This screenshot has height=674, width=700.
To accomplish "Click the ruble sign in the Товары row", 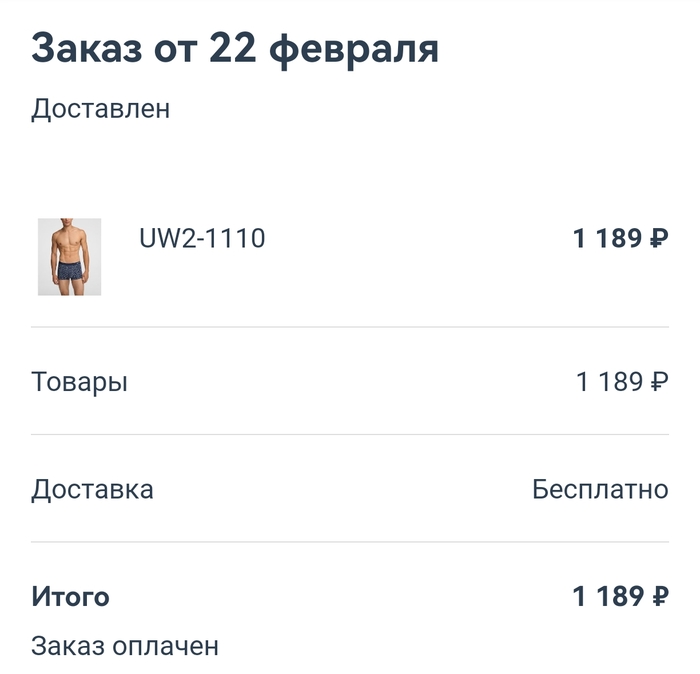I will click(659, 382).
